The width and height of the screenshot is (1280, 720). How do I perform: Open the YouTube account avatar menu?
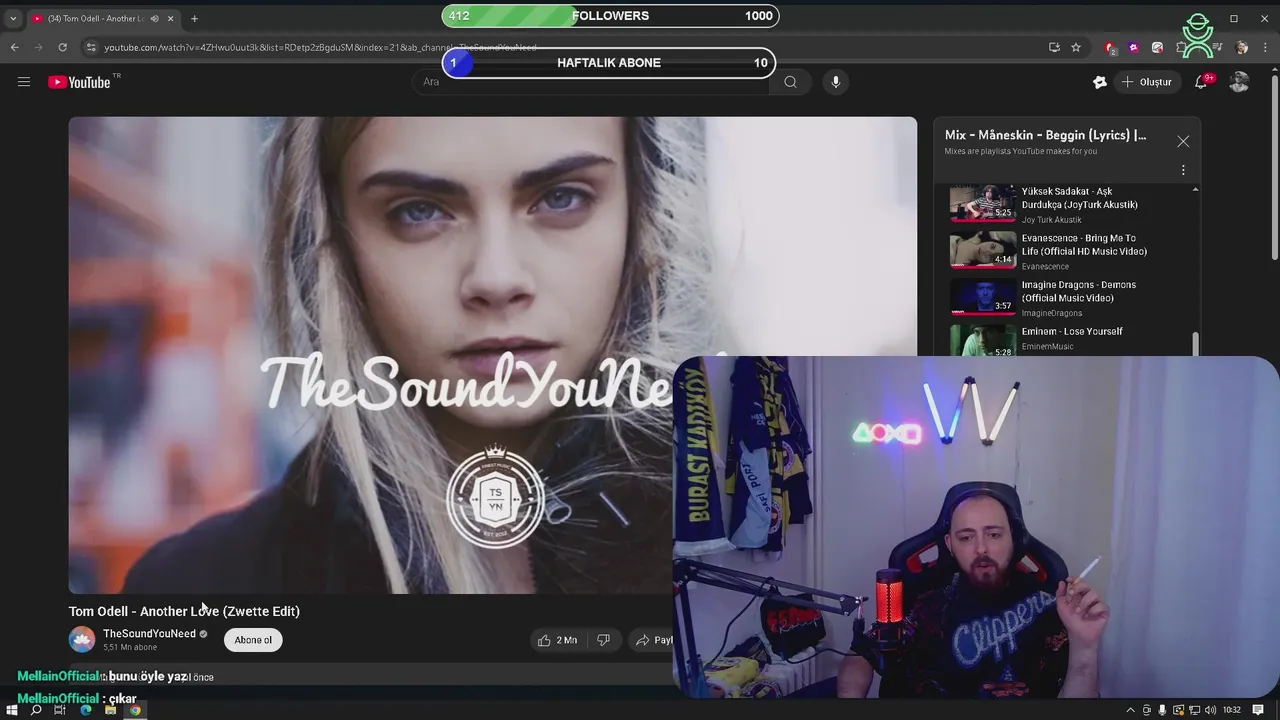[x=1239, y=82]
